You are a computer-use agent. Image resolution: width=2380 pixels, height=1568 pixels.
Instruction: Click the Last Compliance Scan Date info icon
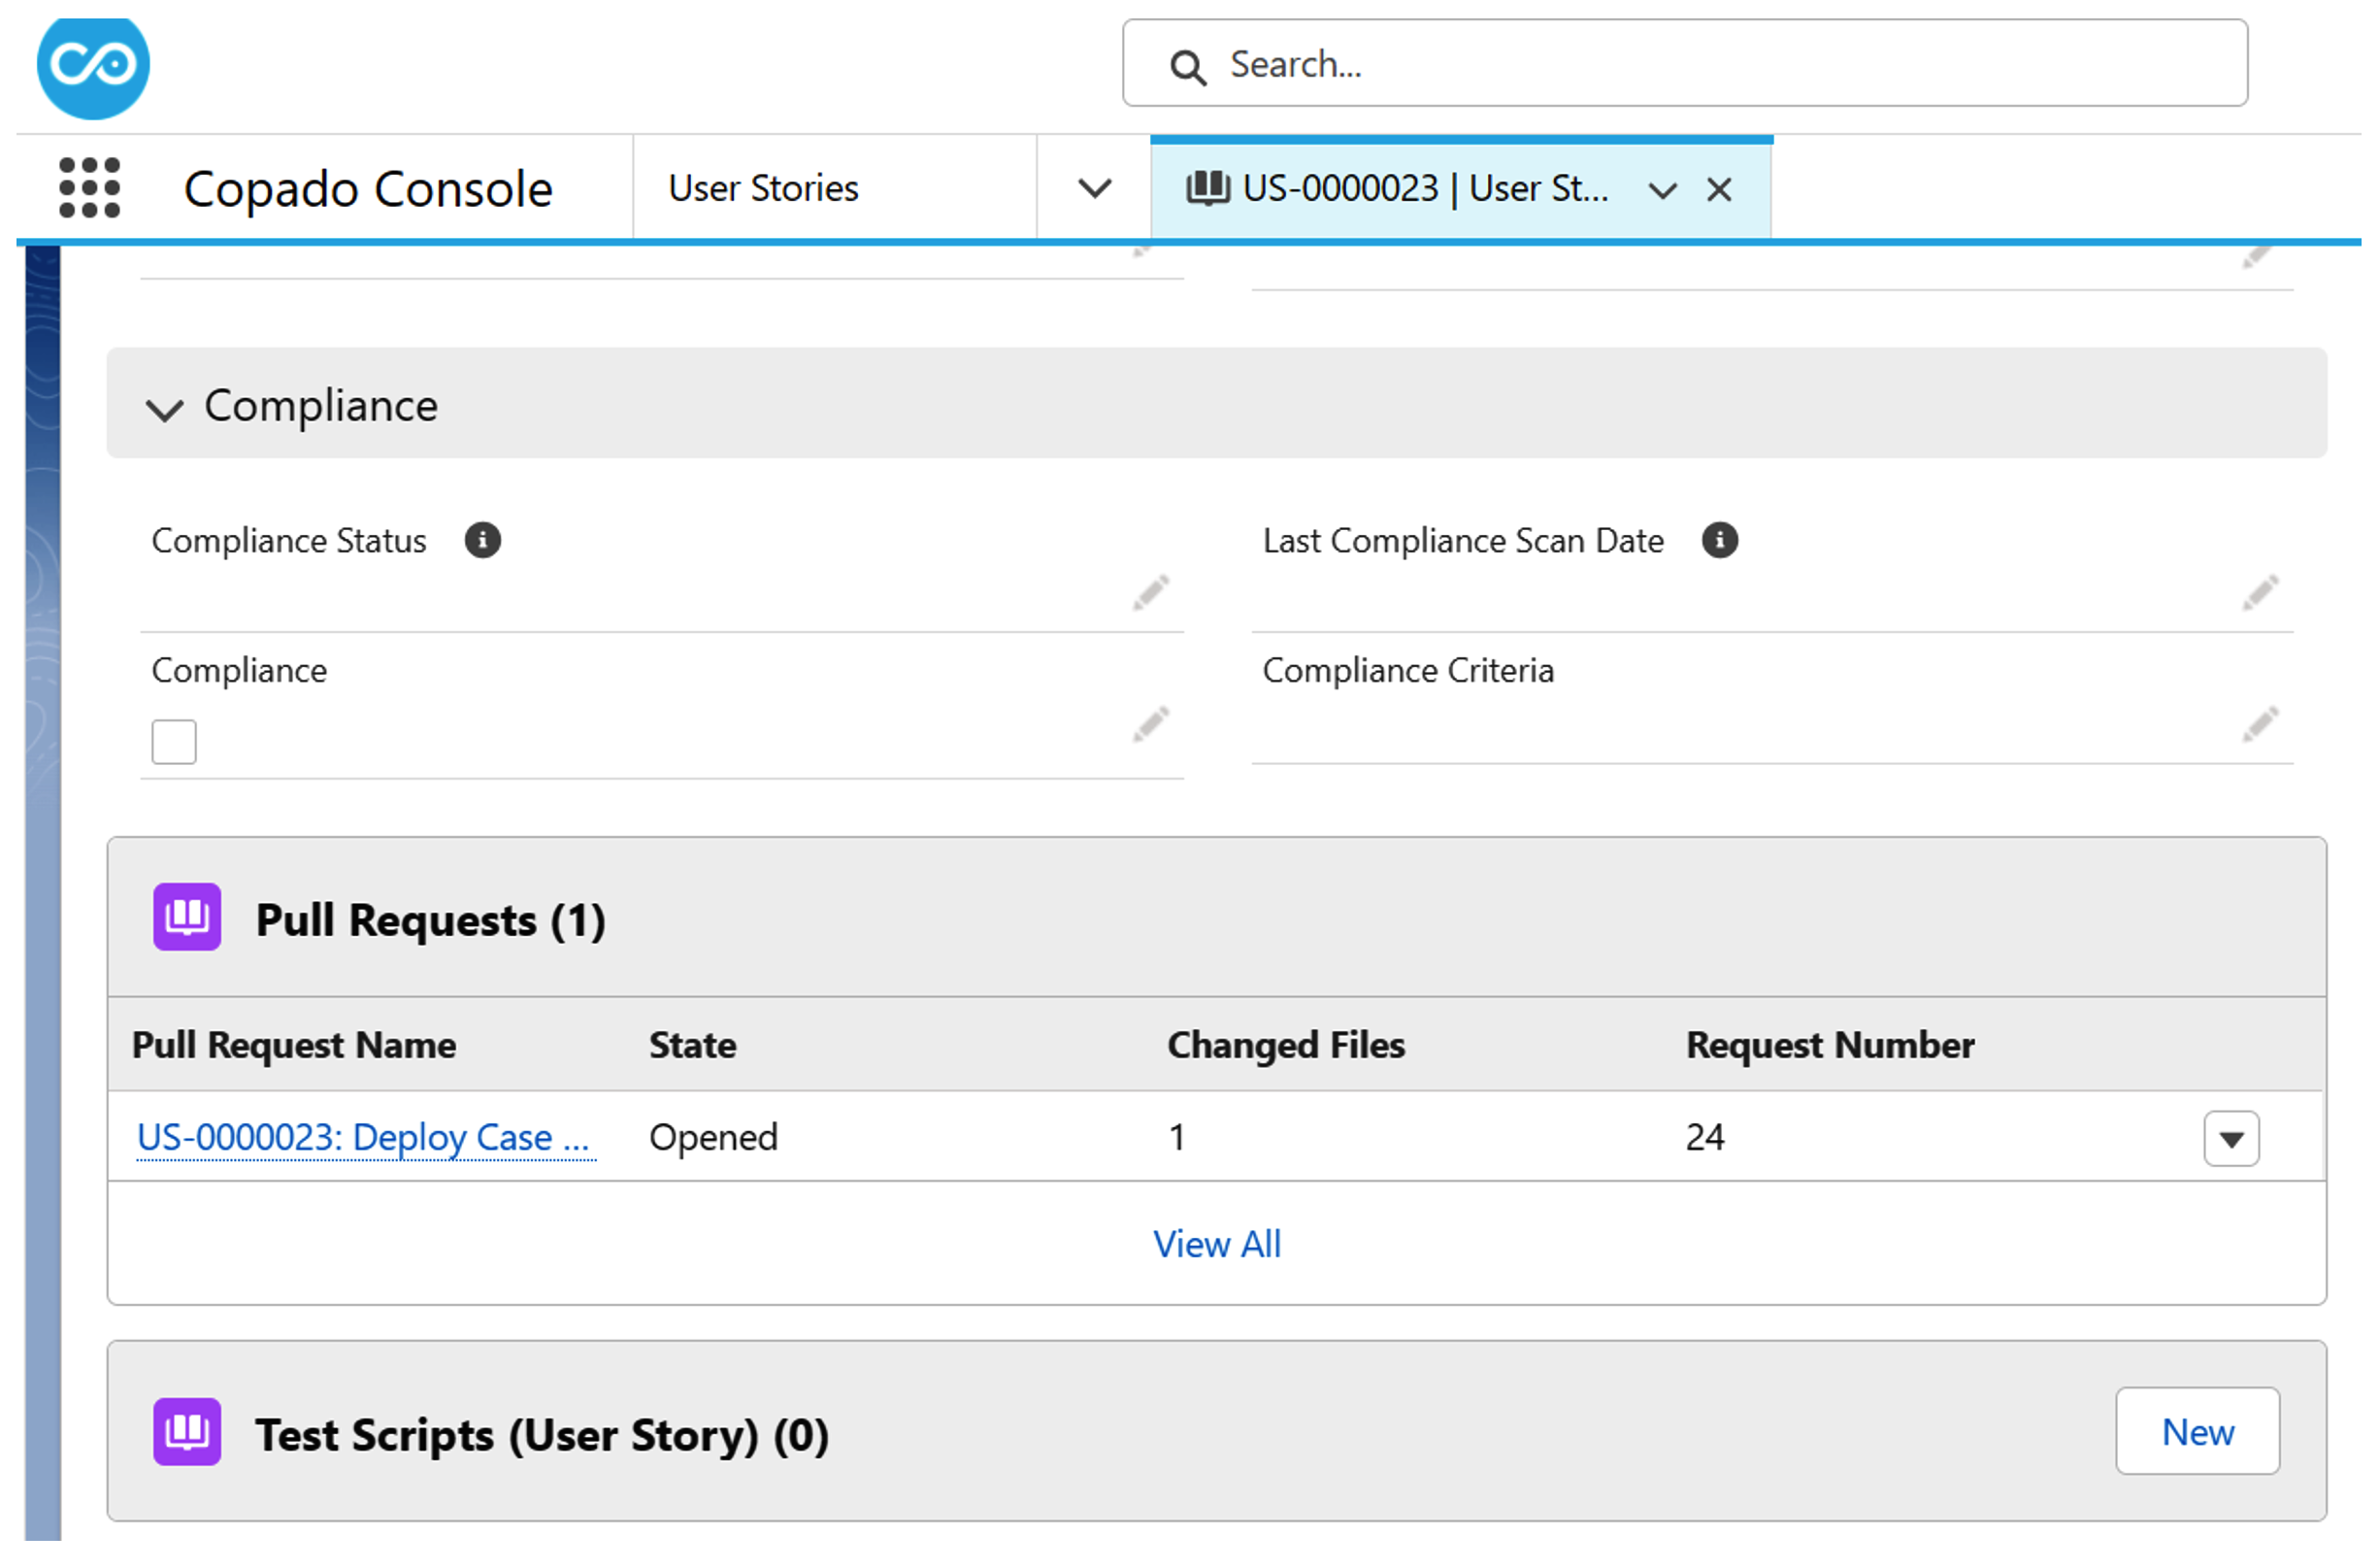[x=1720, y=541]
